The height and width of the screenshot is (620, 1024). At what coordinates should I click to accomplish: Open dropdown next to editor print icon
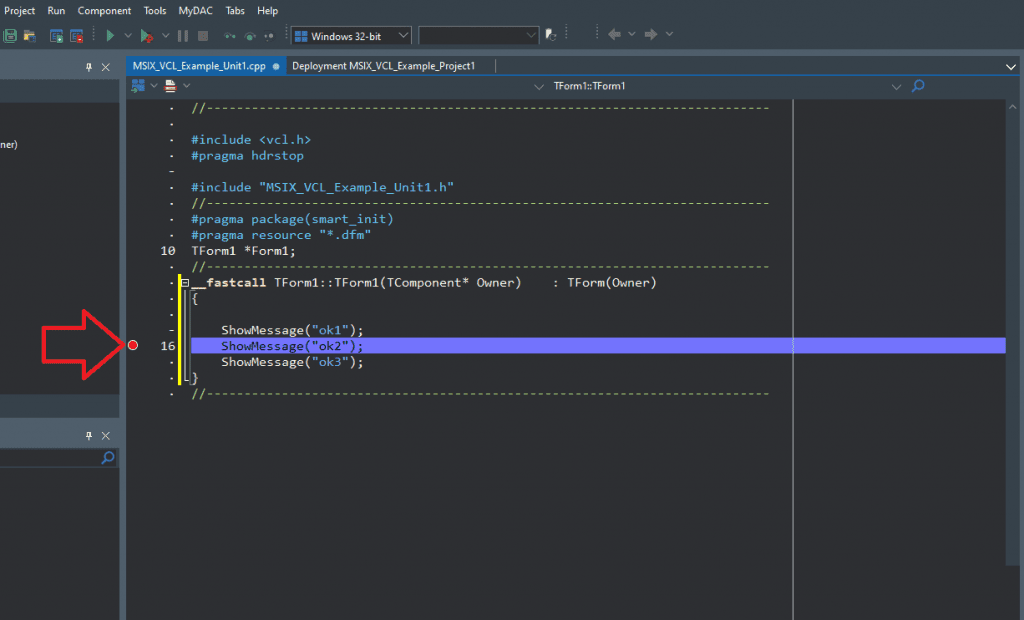pos(187,86)
